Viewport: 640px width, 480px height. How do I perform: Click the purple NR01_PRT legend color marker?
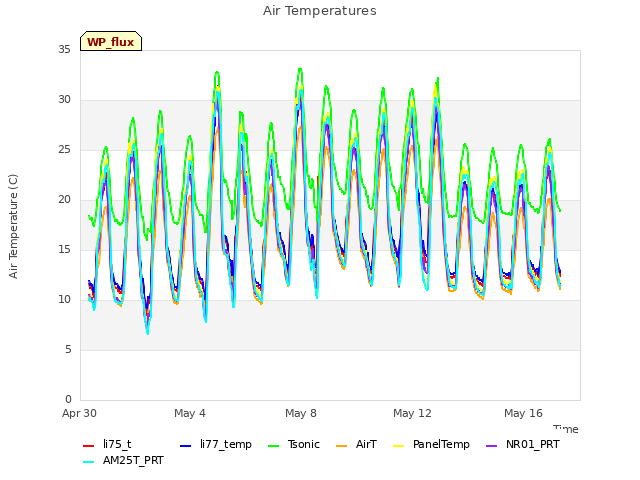click(492, 446)
